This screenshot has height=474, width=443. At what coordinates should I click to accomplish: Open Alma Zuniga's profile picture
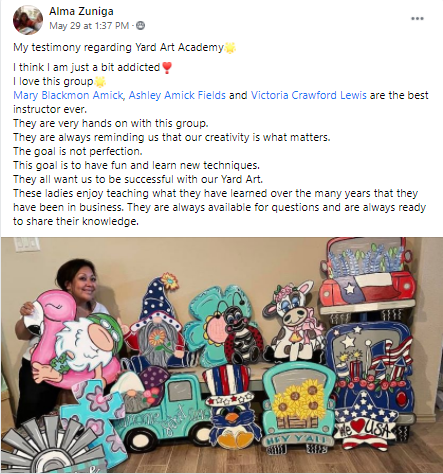[28, 20]
